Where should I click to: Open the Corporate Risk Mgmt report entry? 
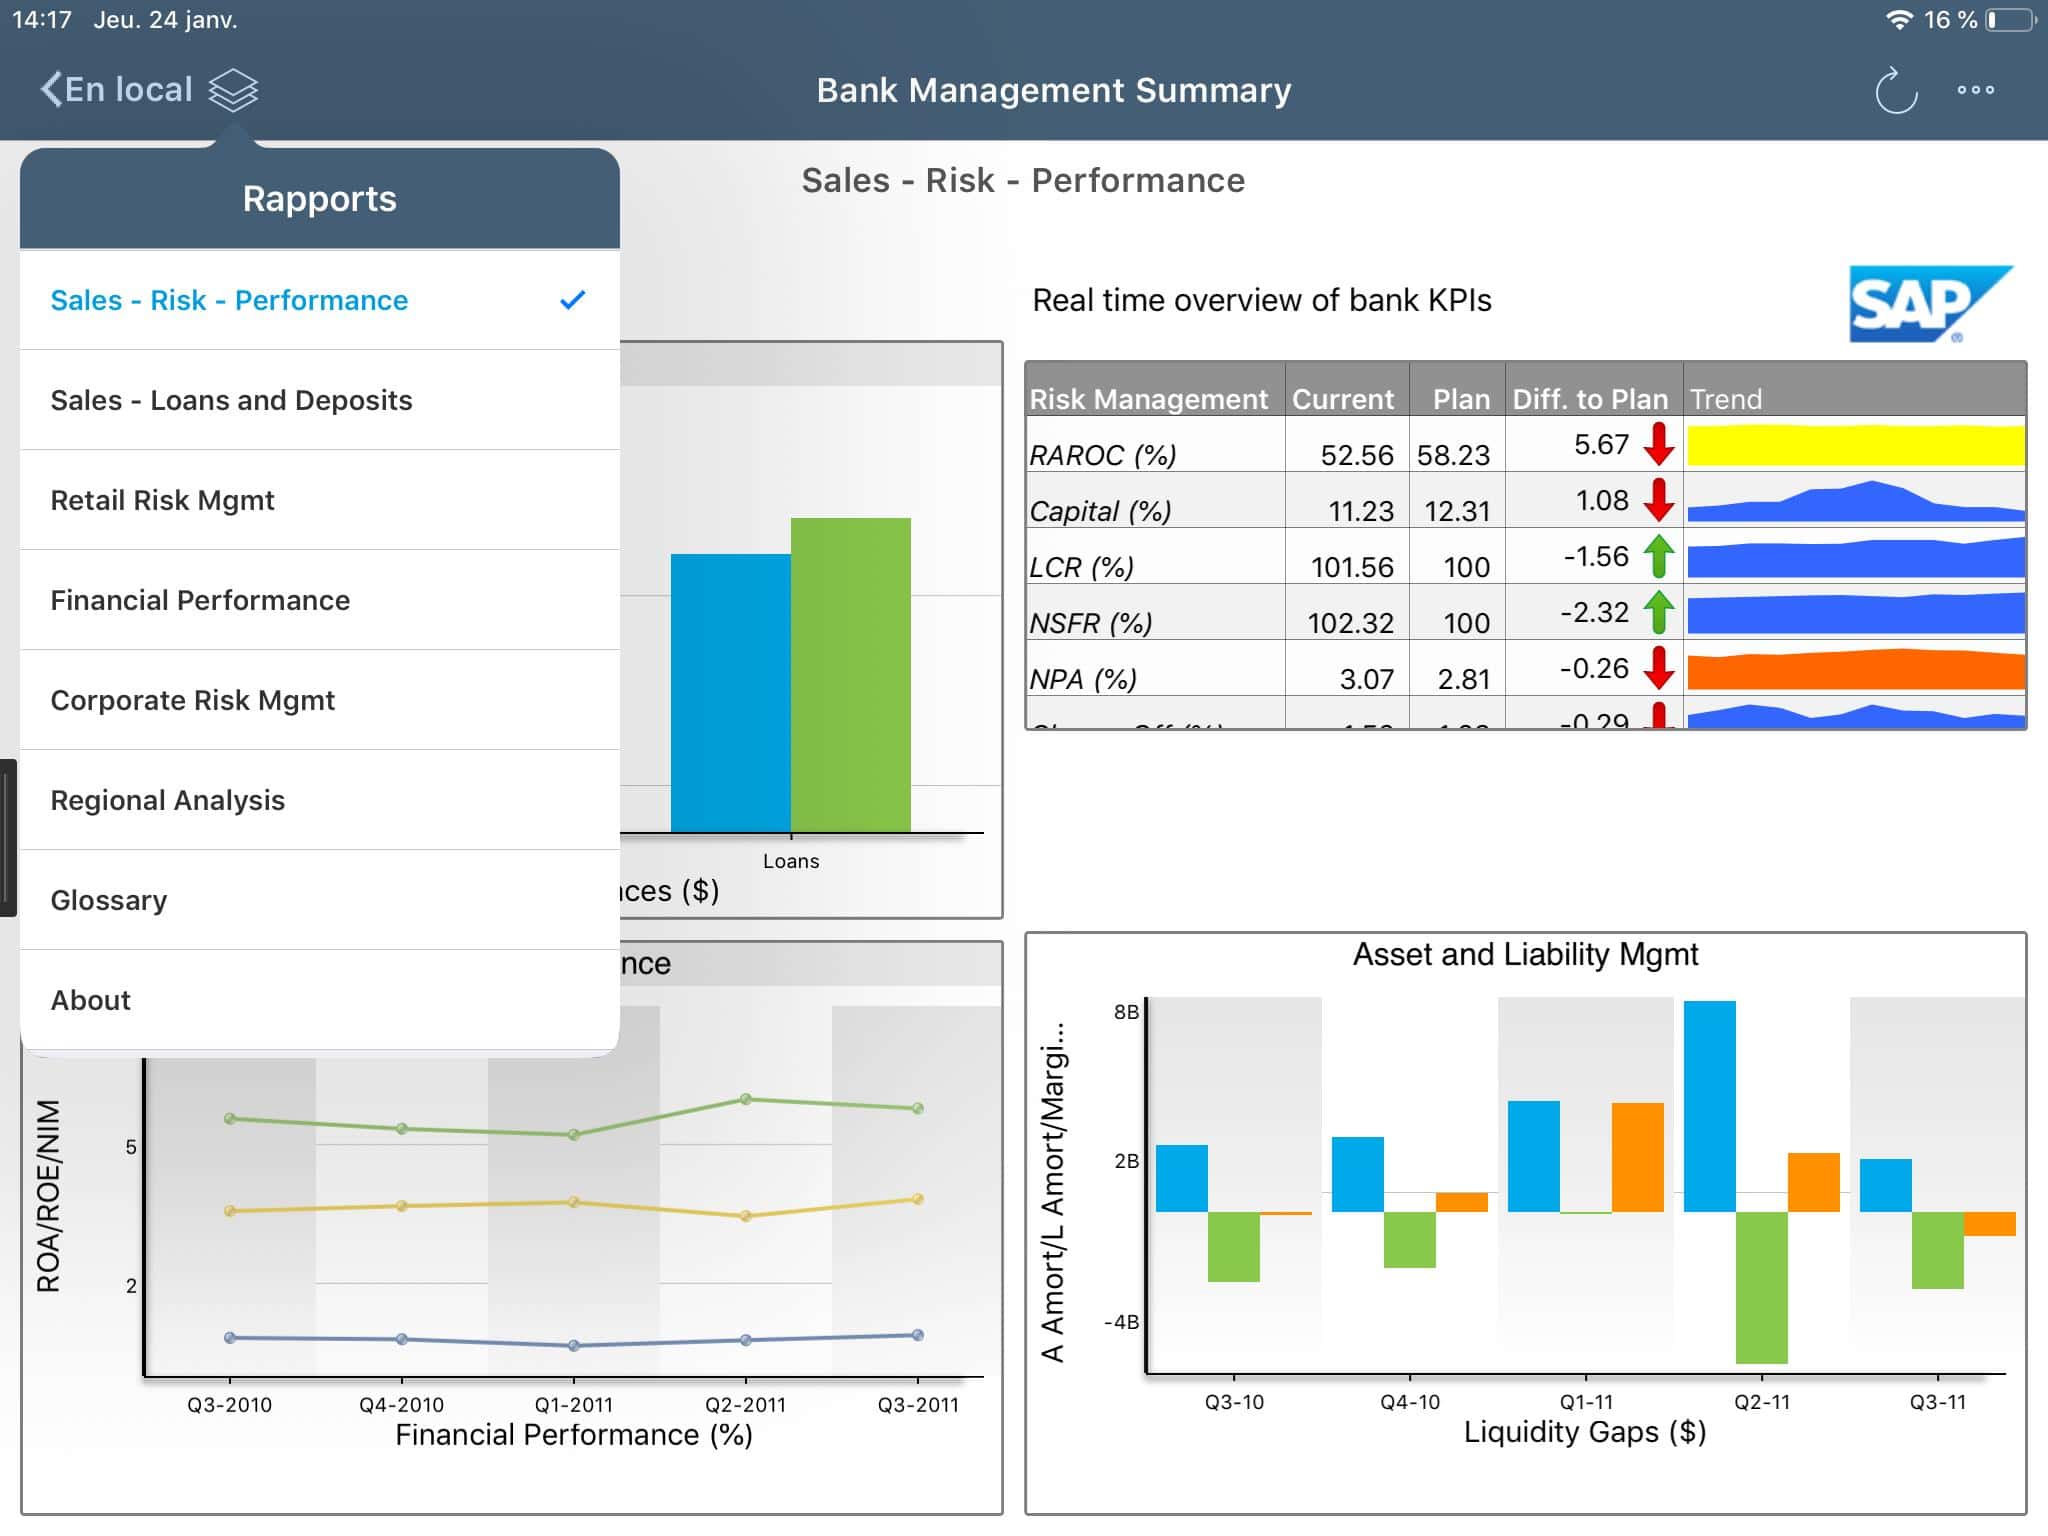coord(193,700)
